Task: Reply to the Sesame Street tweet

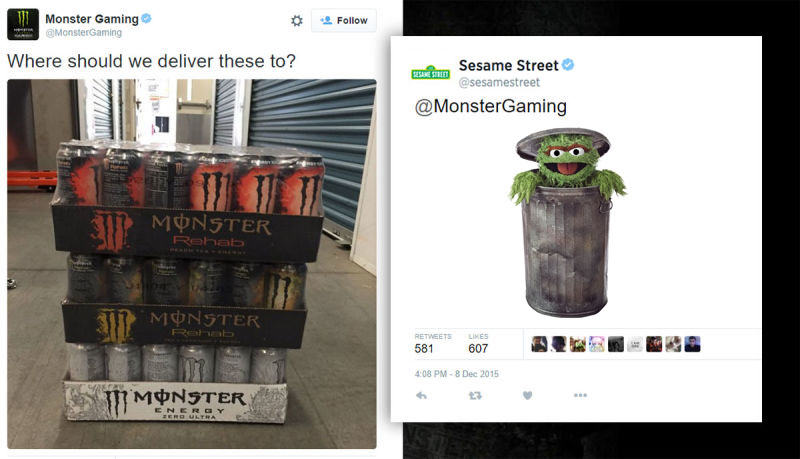Action: pos(421,395)
